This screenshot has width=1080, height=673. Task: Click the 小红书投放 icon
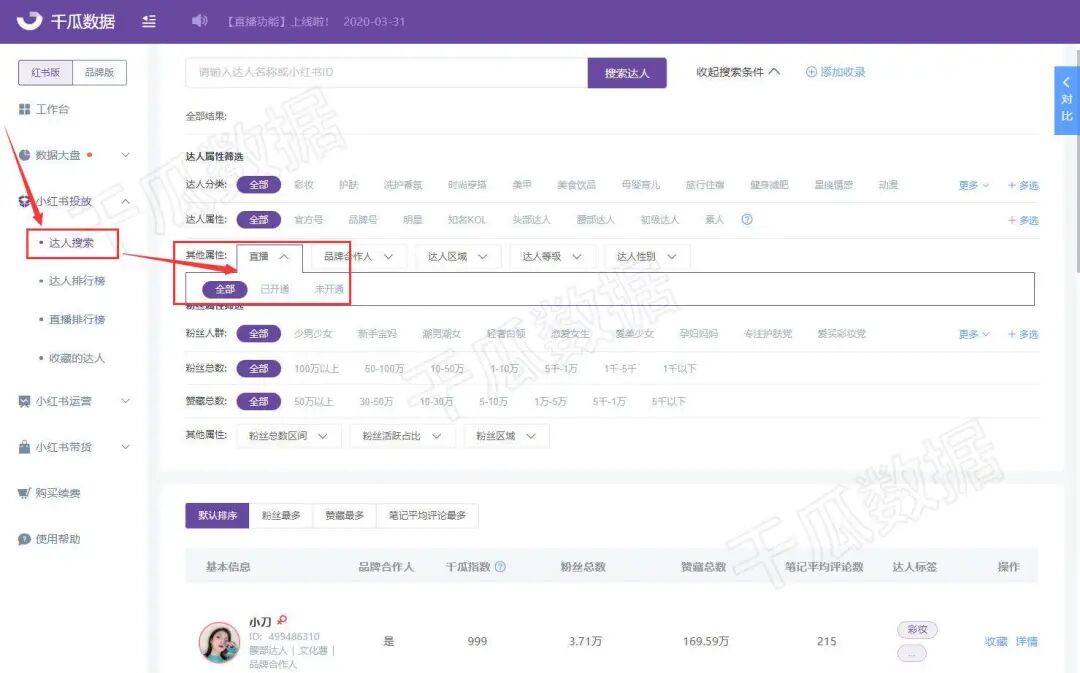[25, 201]
